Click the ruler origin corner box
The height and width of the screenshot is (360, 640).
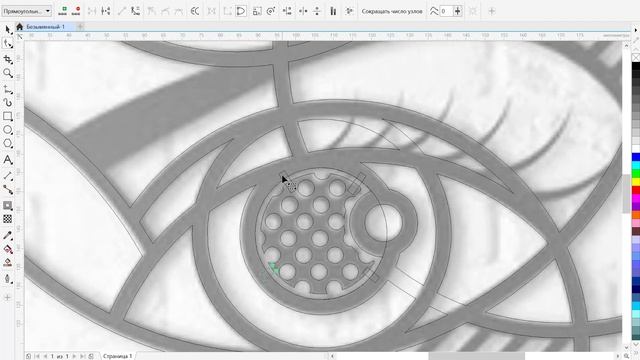(20, 36)
